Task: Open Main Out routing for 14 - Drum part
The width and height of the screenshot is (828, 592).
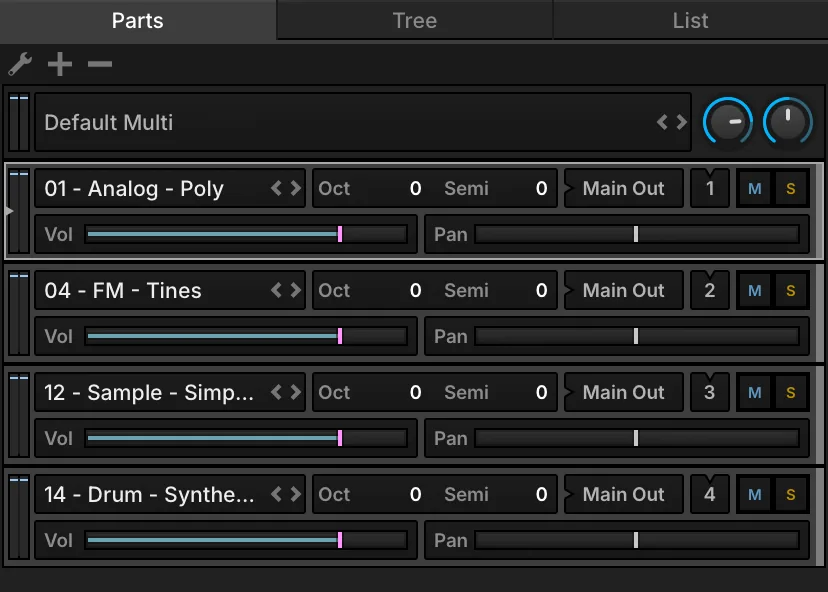Action: [x=624, y=495]
